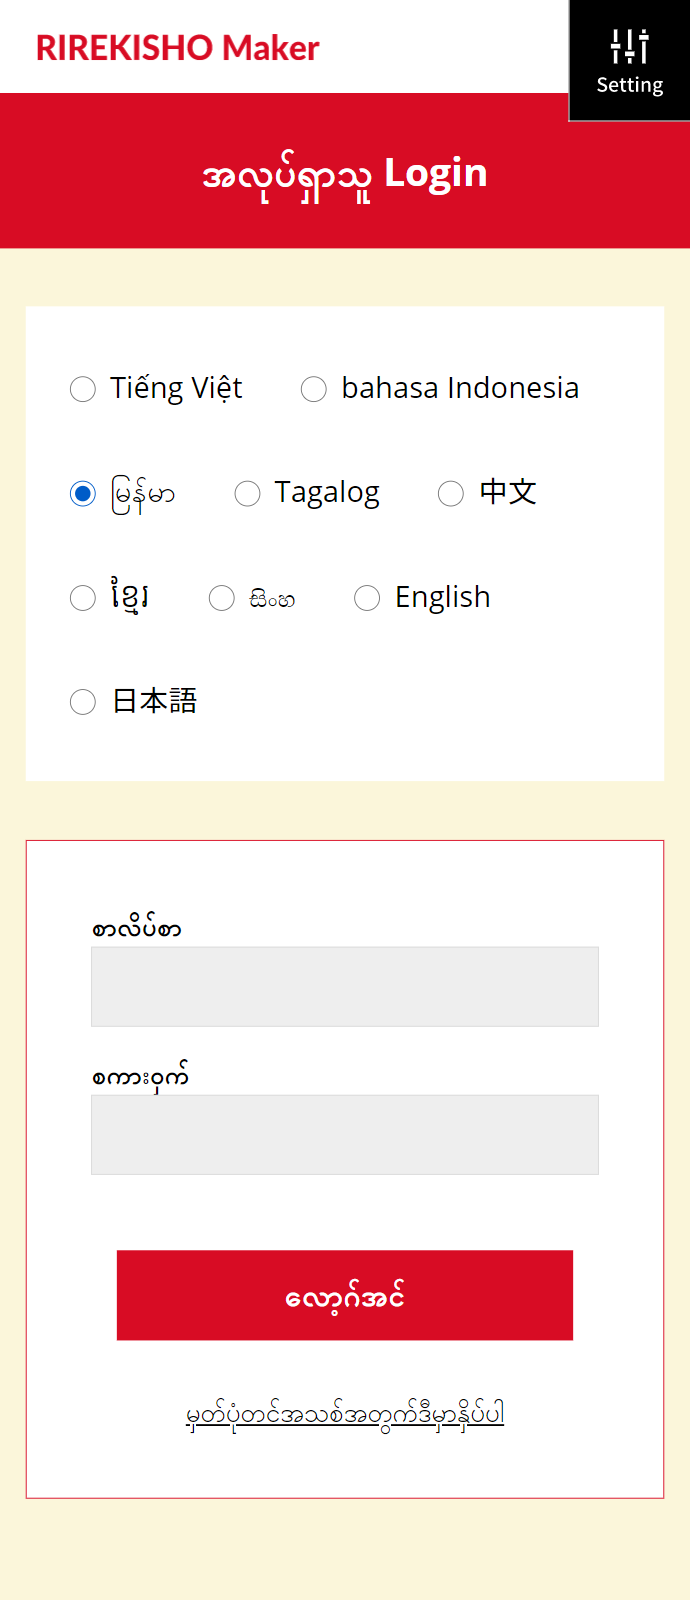
Task: Click the Setting label text
Action: pyautogui.click(x=630, y=85)
